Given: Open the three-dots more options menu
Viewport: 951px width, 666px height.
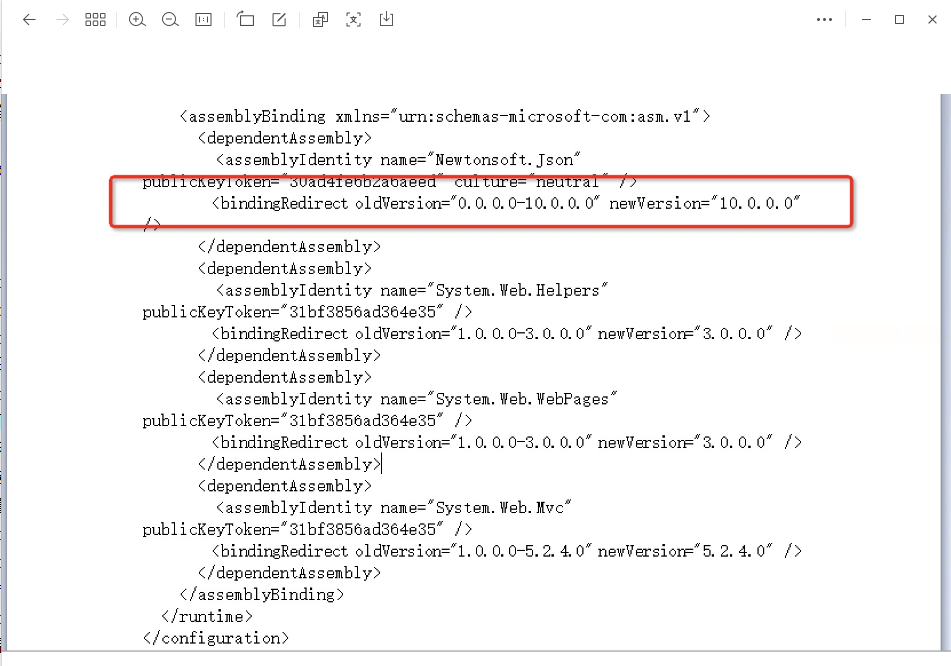Looking at the screenshot, I should [824, 20].
